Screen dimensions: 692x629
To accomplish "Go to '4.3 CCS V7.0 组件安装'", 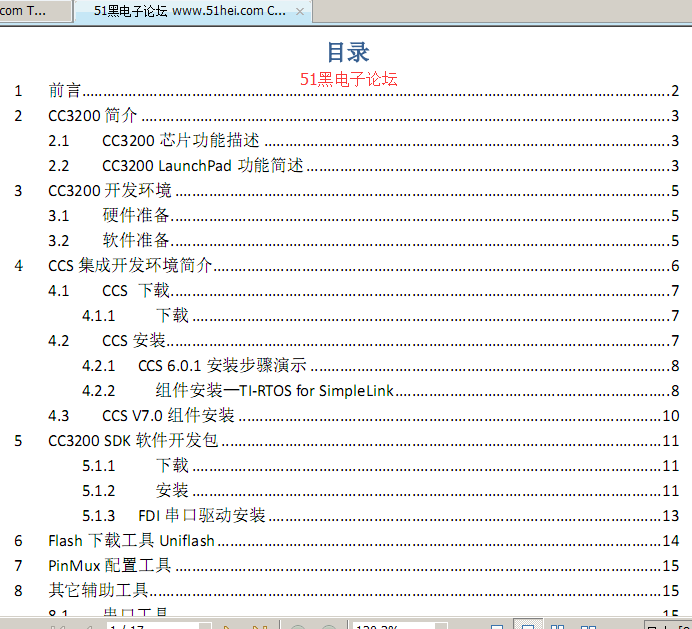I will [364, 416].
